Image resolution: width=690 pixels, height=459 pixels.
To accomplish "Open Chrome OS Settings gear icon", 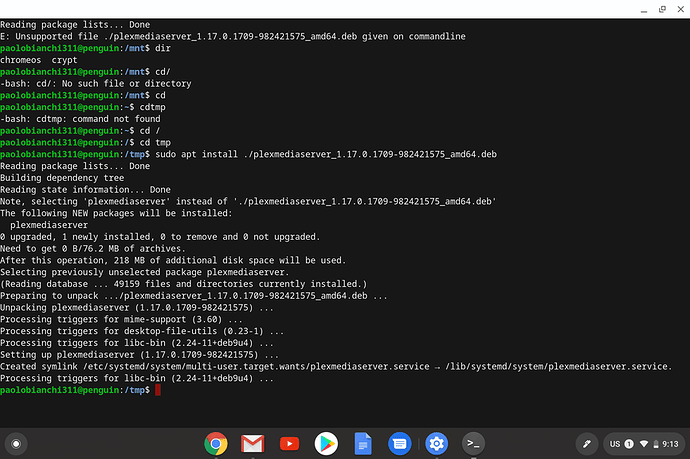I will tap(437, 444).
